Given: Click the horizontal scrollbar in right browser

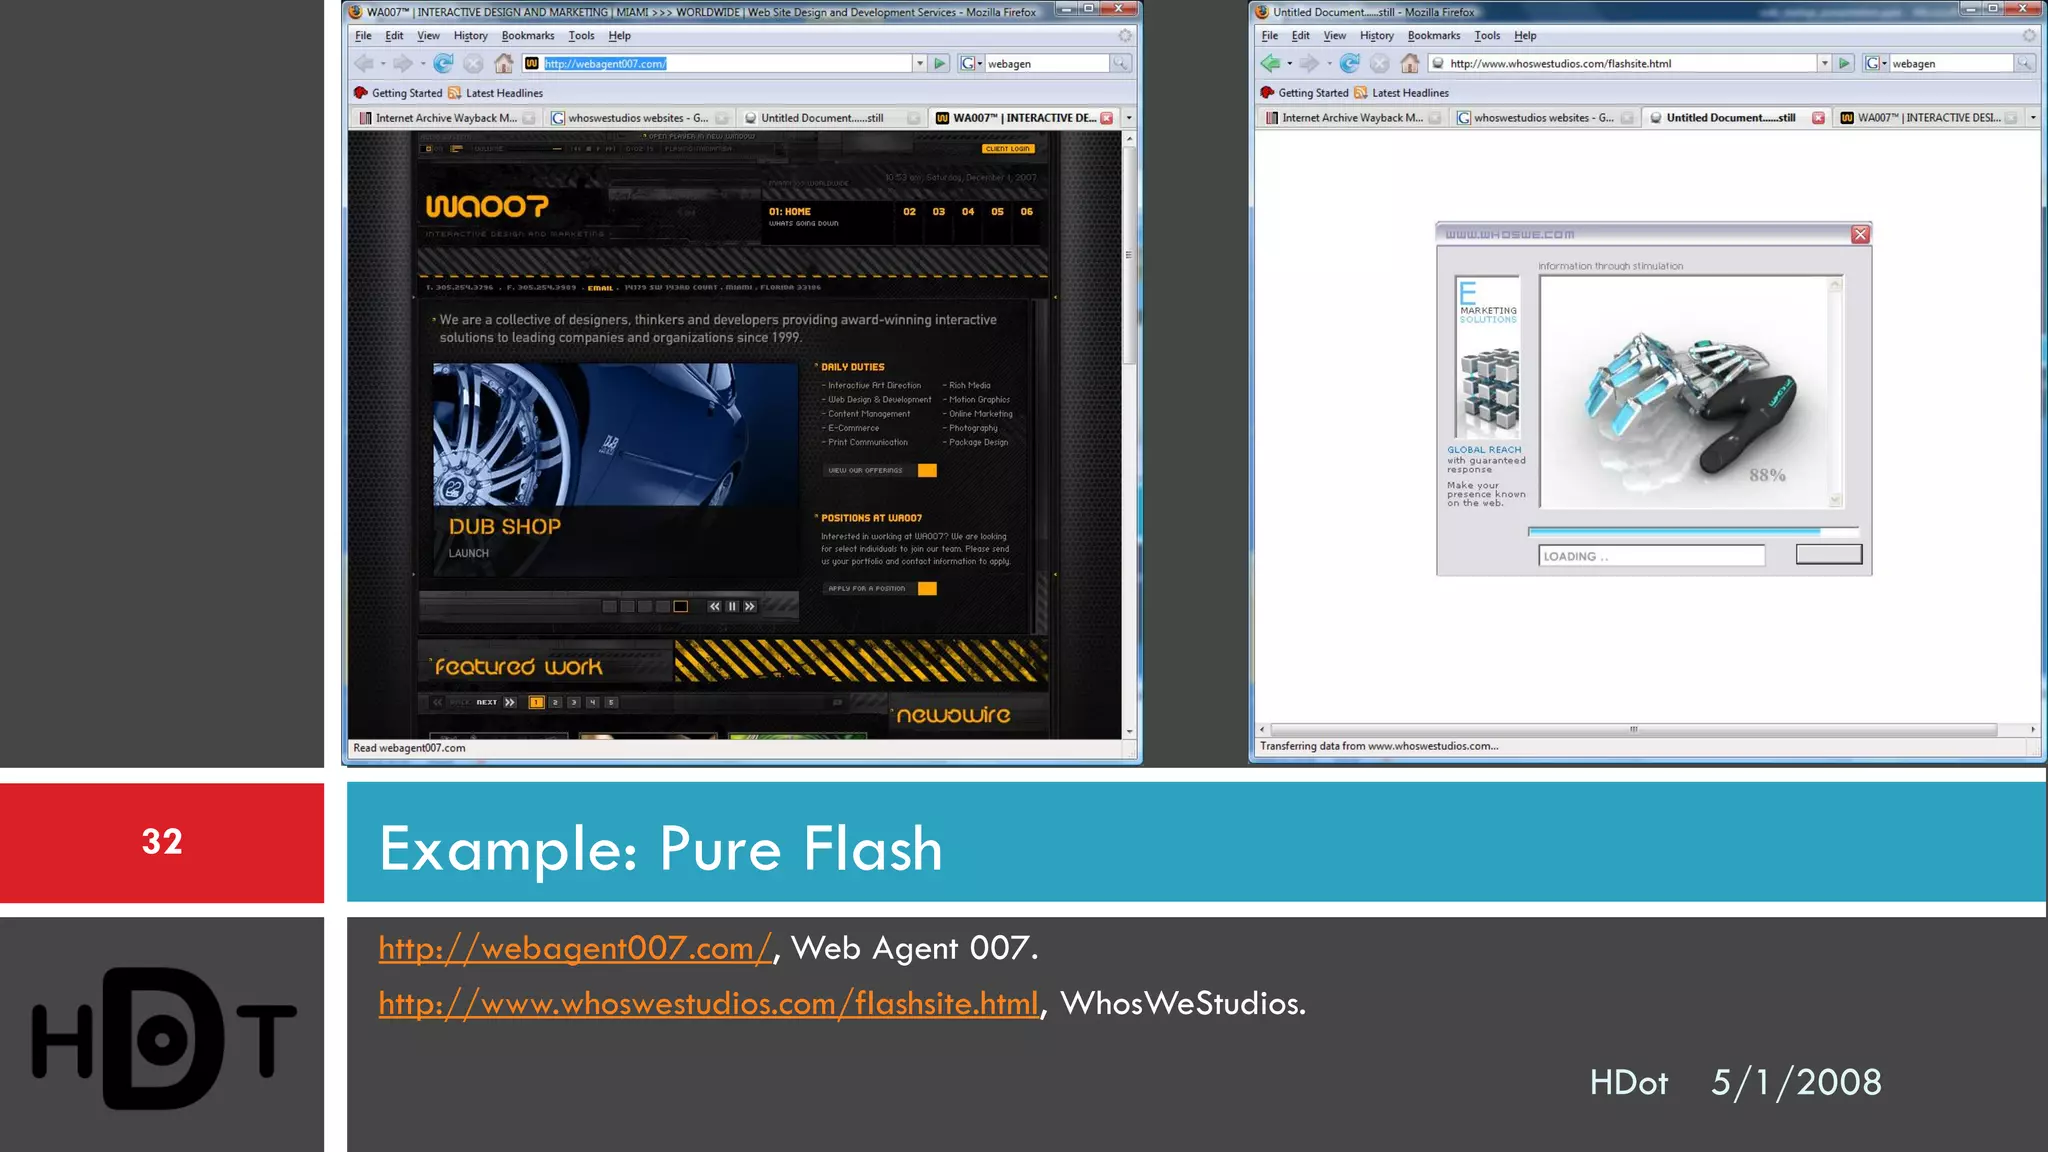Looking at the screenshot, I should click(x=1633, y=729).
